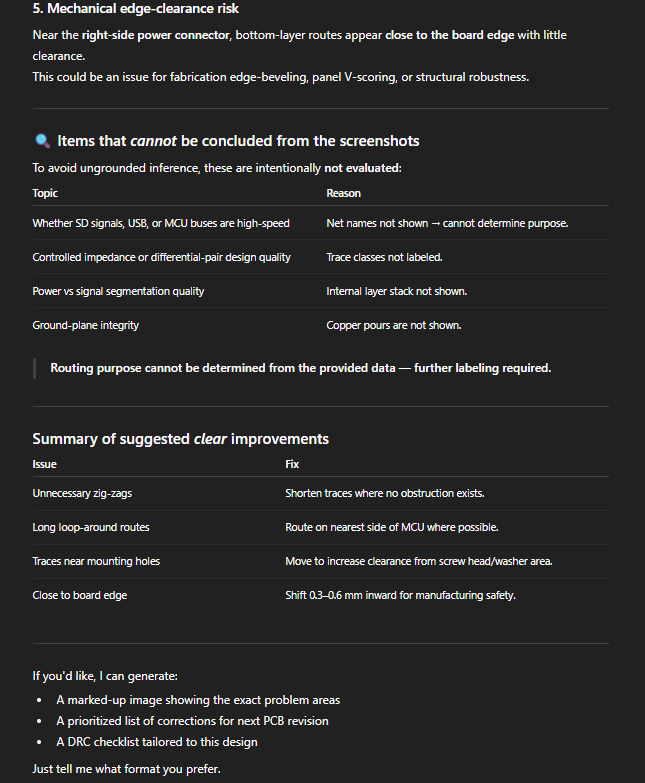
Task: Click the 'Controlled impedance or differential-pair' topic cell
Action: click(x=161, y=257)
